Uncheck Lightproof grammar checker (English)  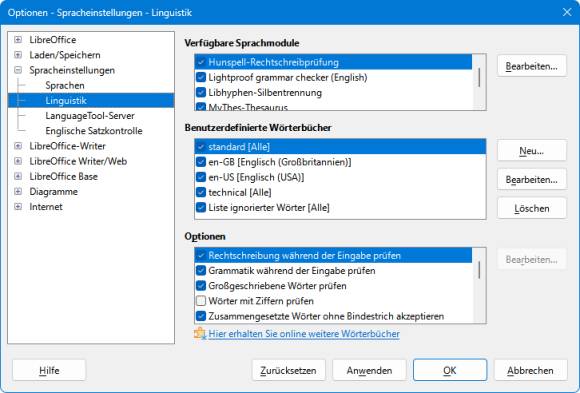pyautogui.click(x=201, y=77)
